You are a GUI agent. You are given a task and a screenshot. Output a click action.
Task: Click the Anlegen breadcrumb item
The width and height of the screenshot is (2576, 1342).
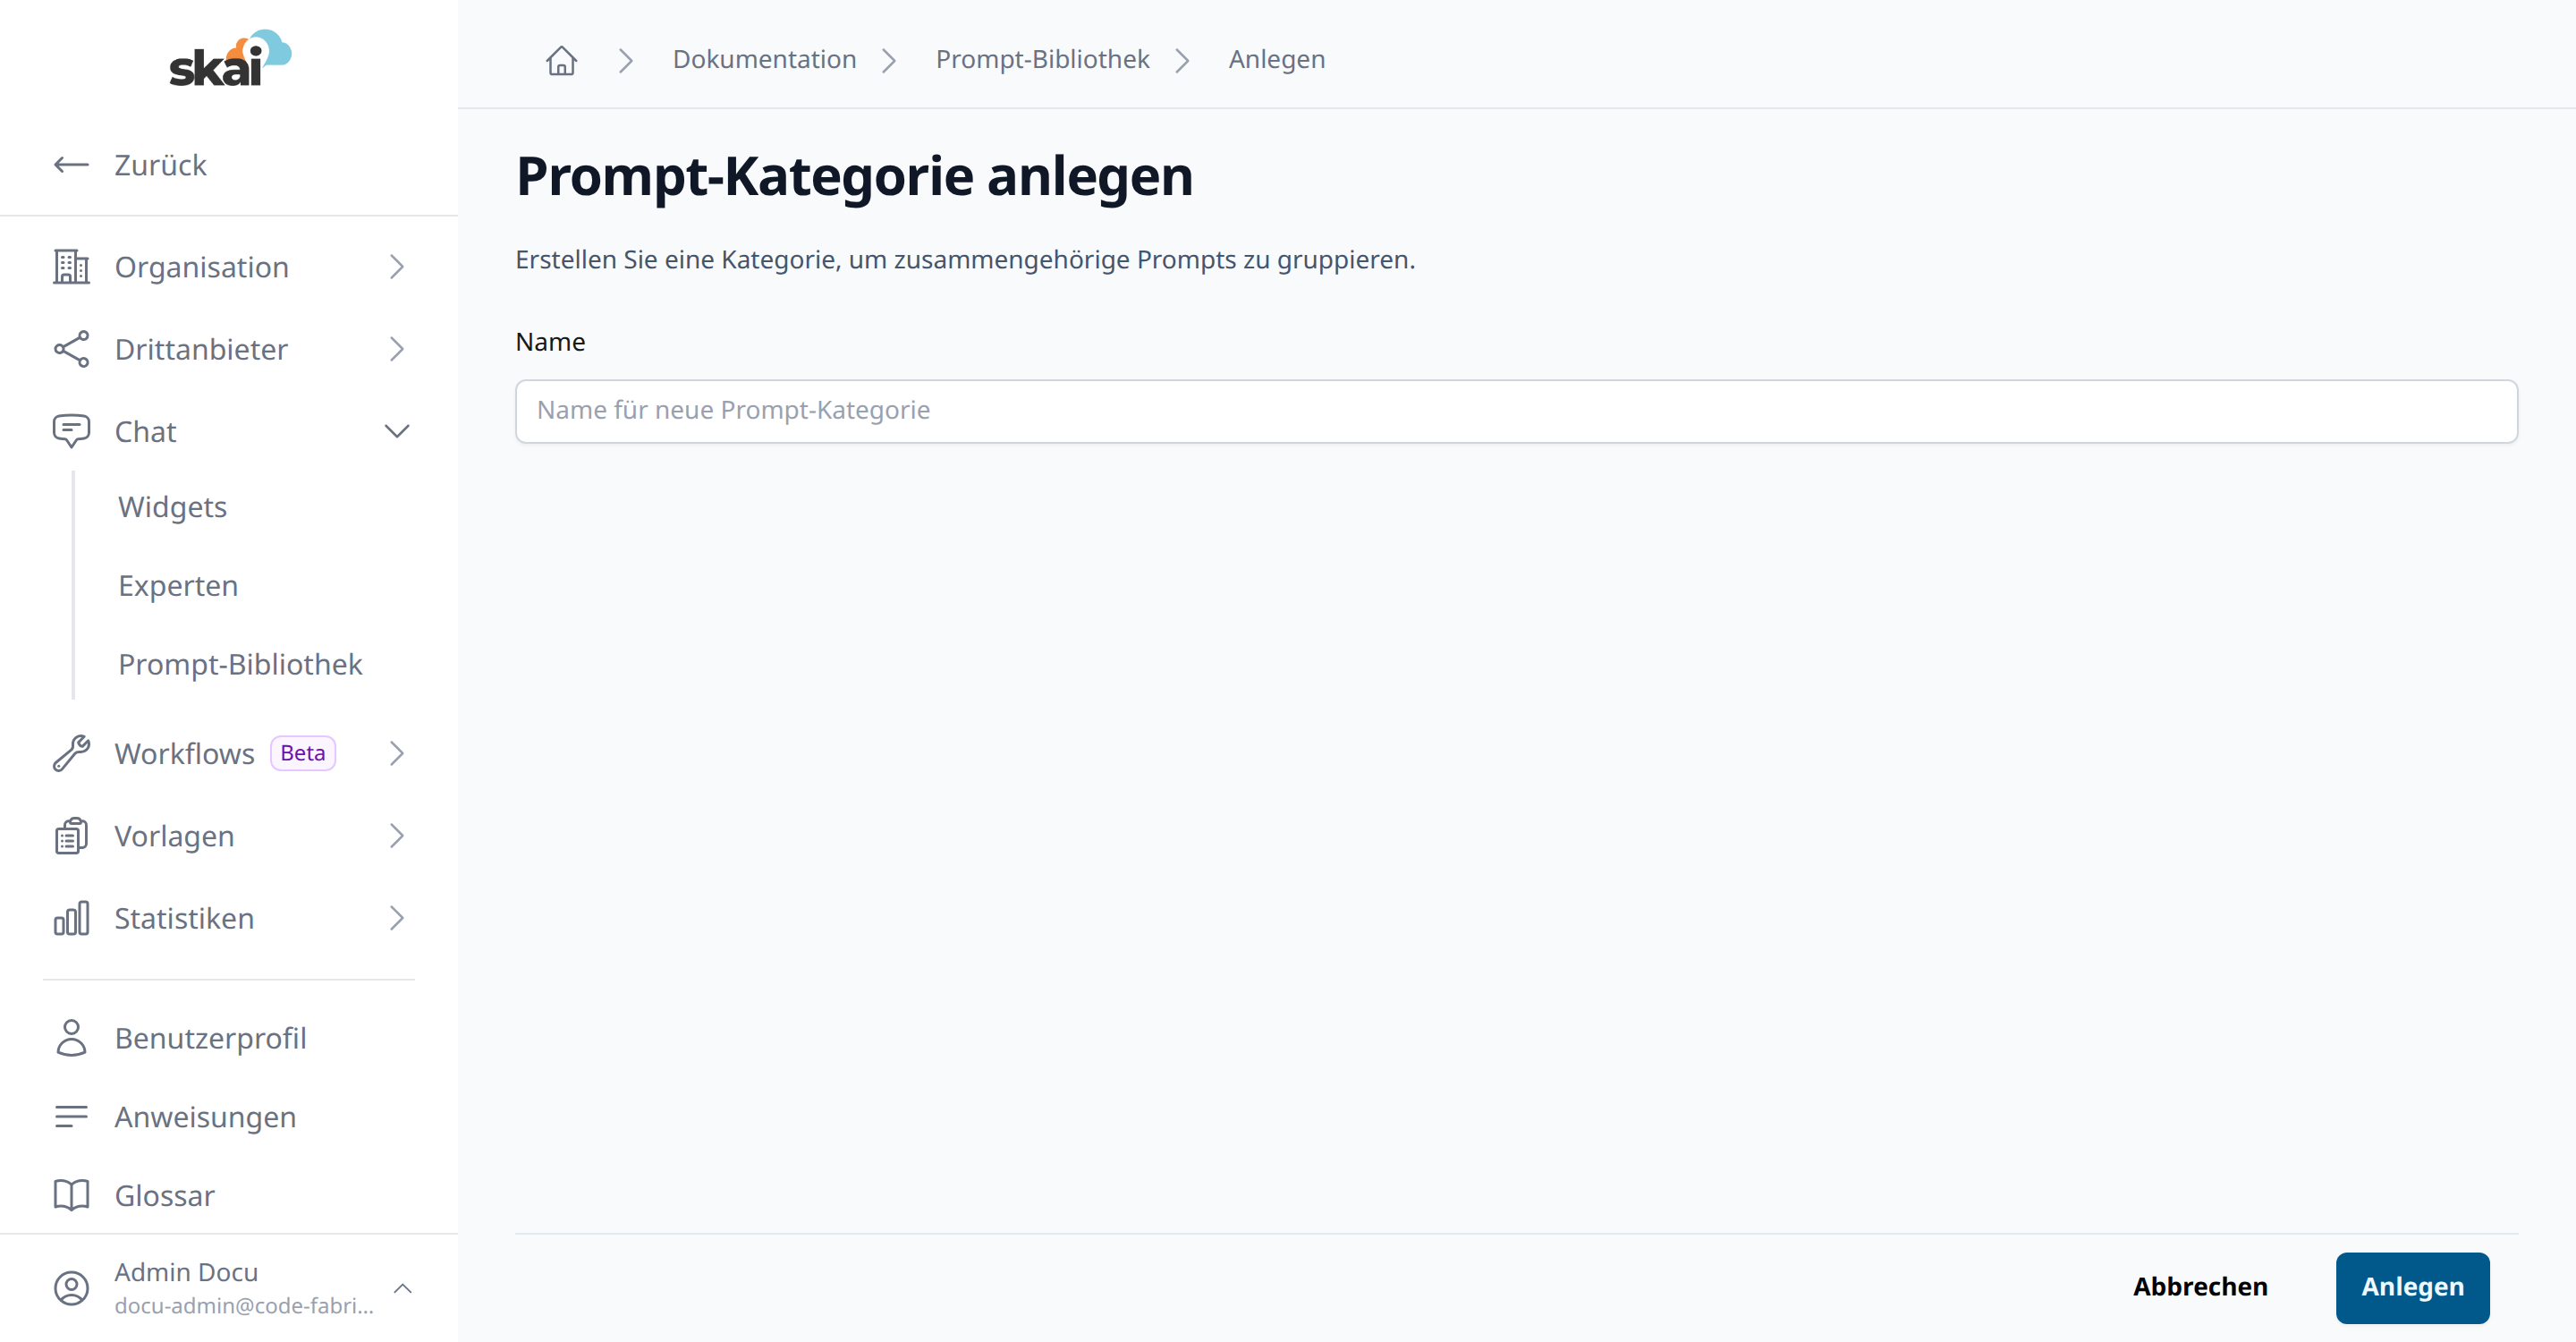pos(1276,60)
